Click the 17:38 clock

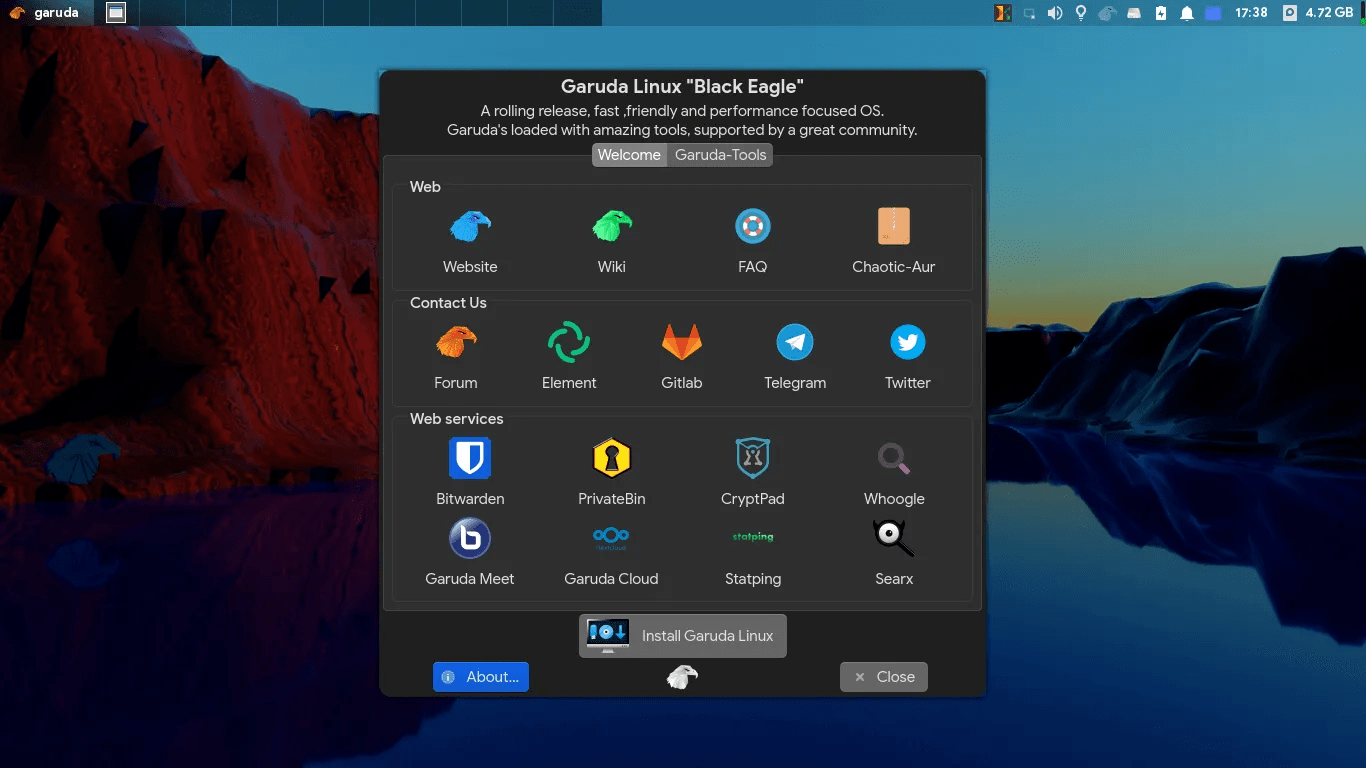coord(1251,13)
